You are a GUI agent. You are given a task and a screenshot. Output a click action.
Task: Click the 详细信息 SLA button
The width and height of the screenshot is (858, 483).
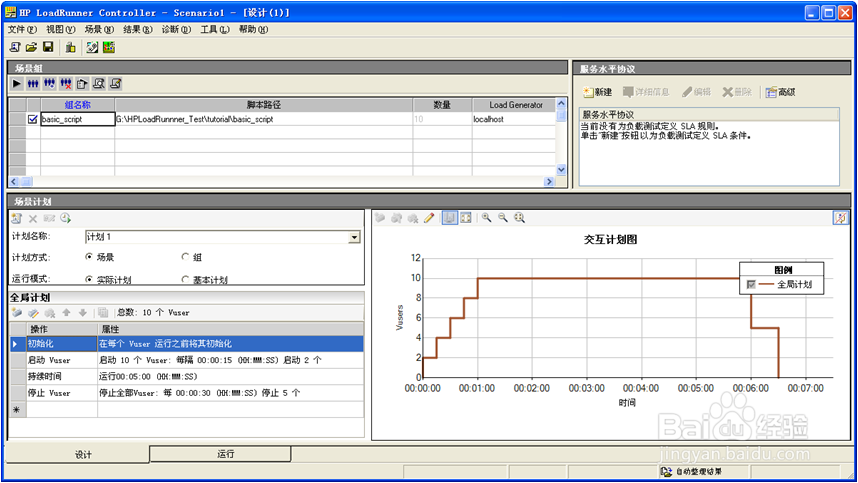click(x=646, y=92)
